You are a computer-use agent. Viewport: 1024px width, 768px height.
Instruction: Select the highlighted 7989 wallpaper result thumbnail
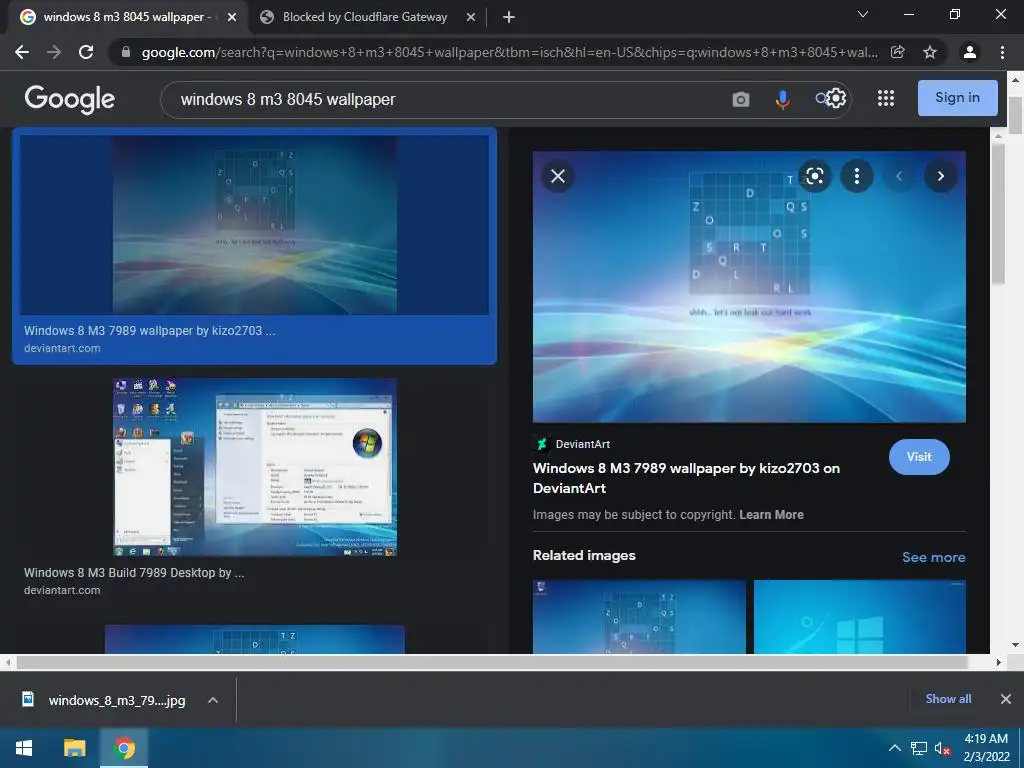(254, 225)
